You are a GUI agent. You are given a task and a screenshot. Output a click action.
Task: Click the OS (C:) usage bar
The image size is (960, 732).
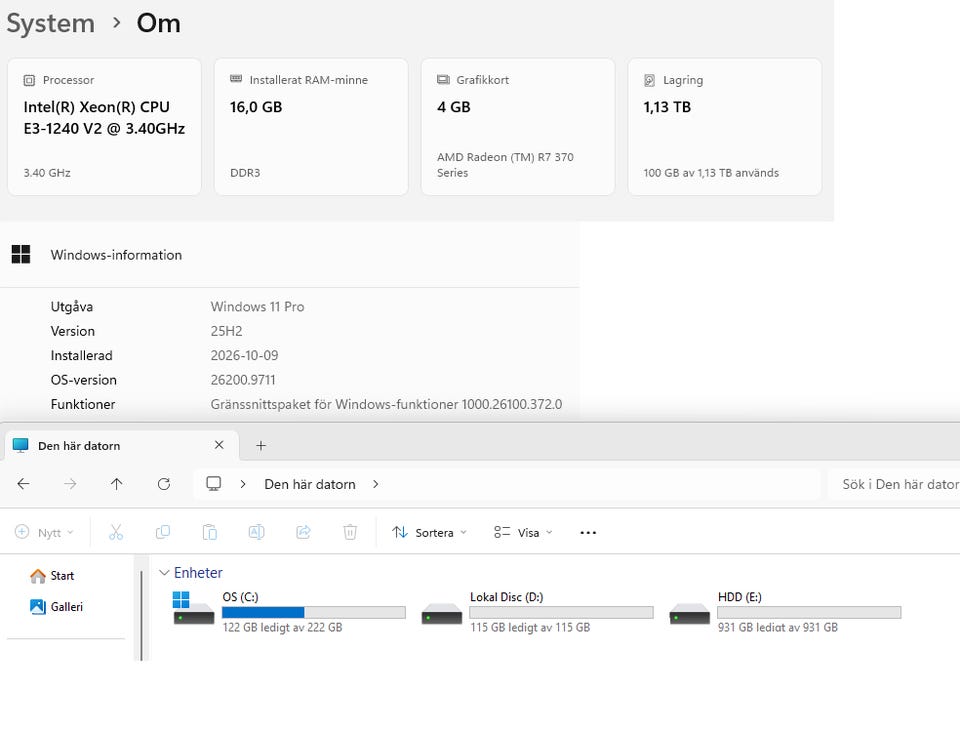coord(313,612)
